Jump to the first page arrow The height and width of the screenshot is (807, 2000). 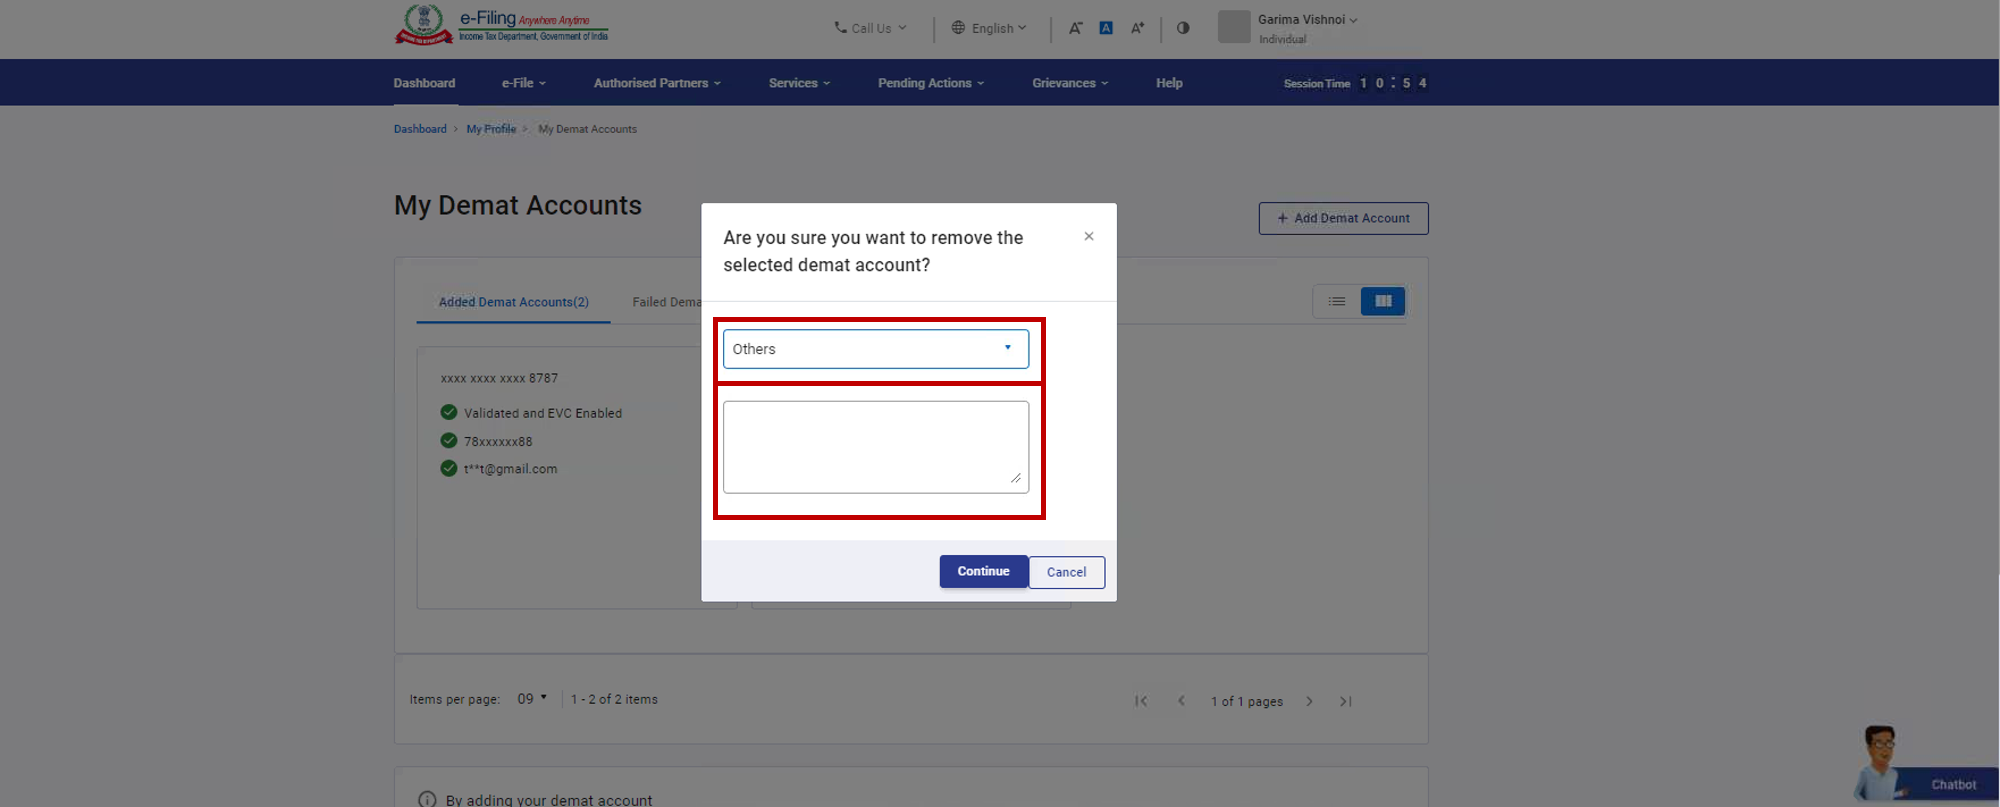coord(1141,701)
